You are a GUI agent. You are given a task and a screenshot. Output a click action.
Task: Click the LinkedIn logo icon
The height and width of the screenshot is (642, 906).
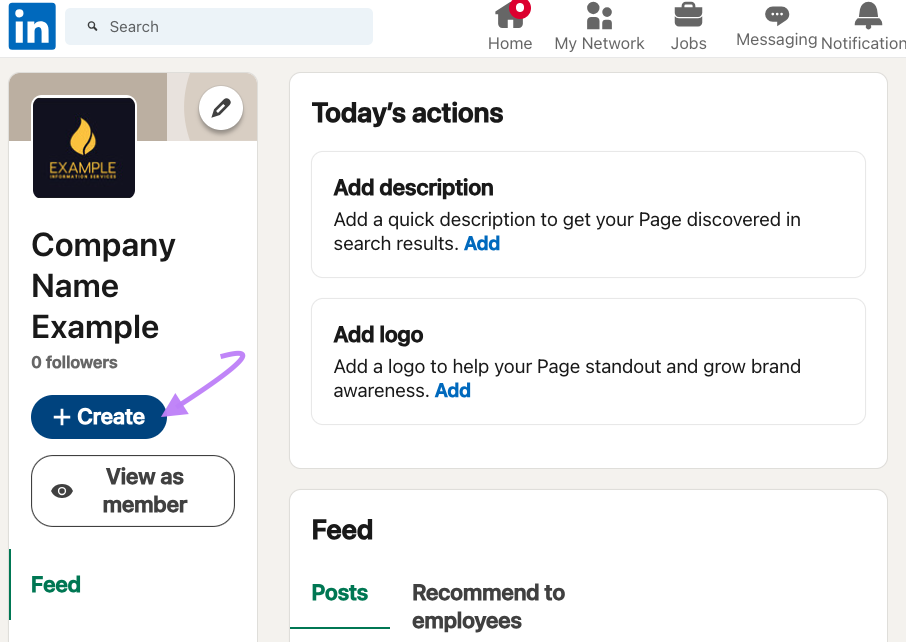[x=32, y=26]
